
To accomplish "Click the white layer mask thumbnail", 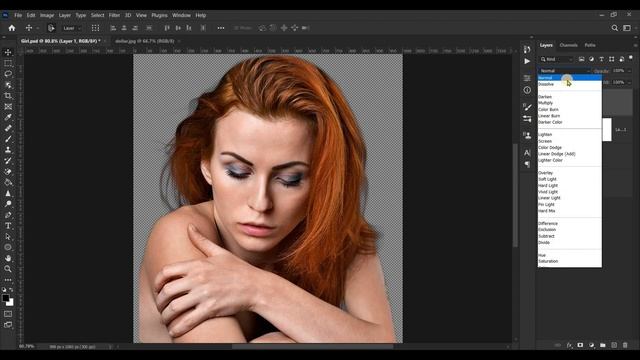I will [607, 129].
